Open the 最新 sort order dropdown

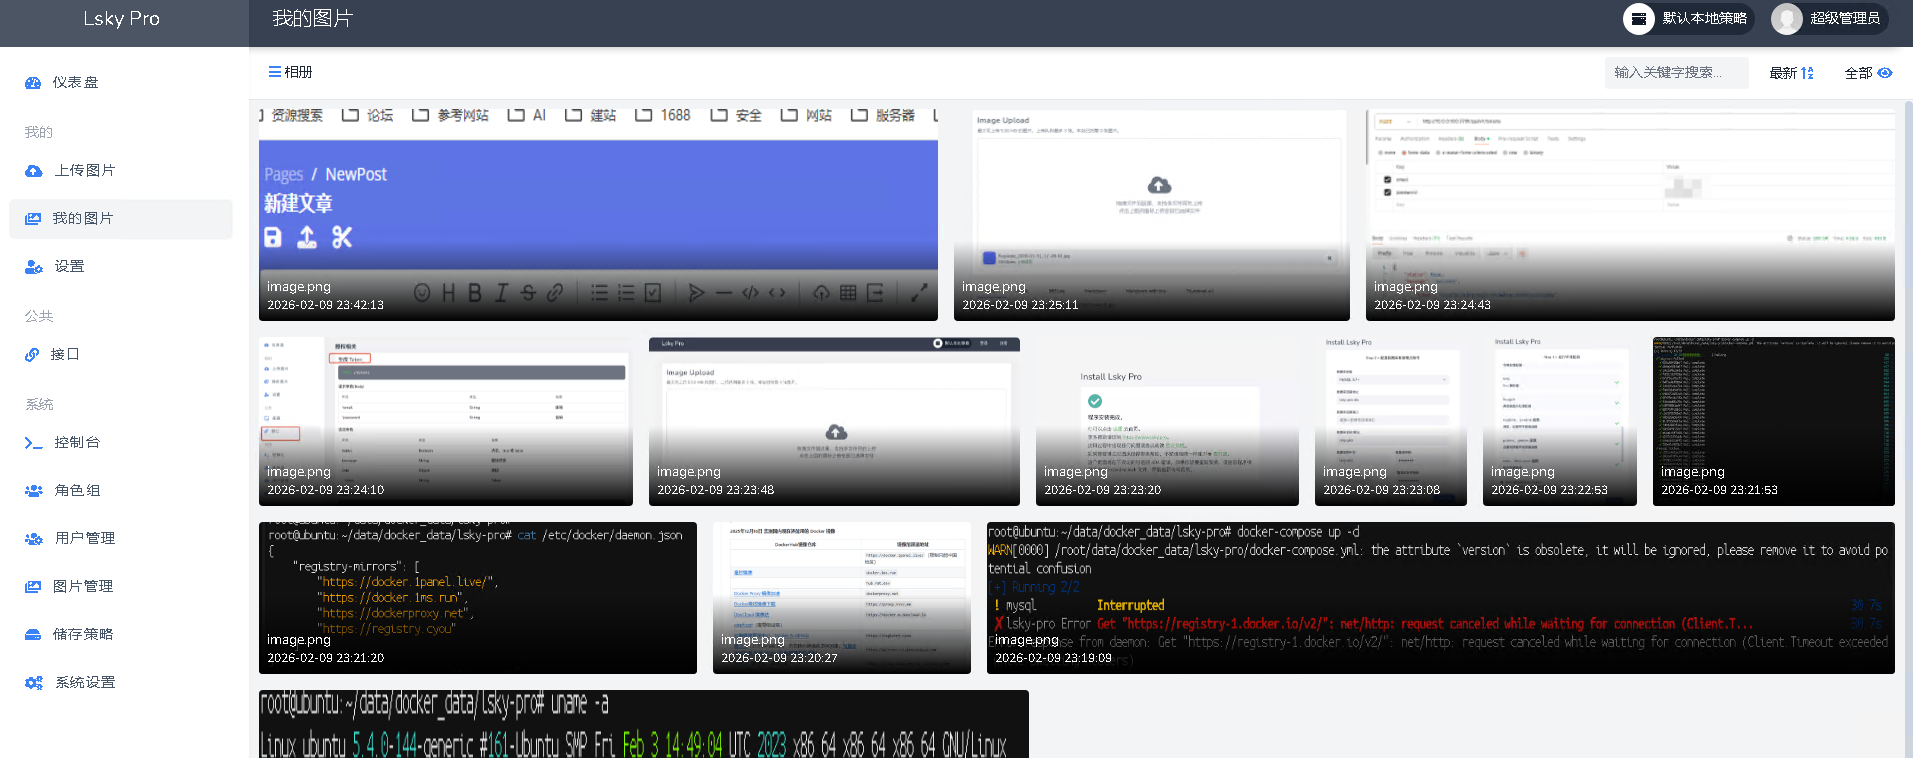(x=1791, y=73)
